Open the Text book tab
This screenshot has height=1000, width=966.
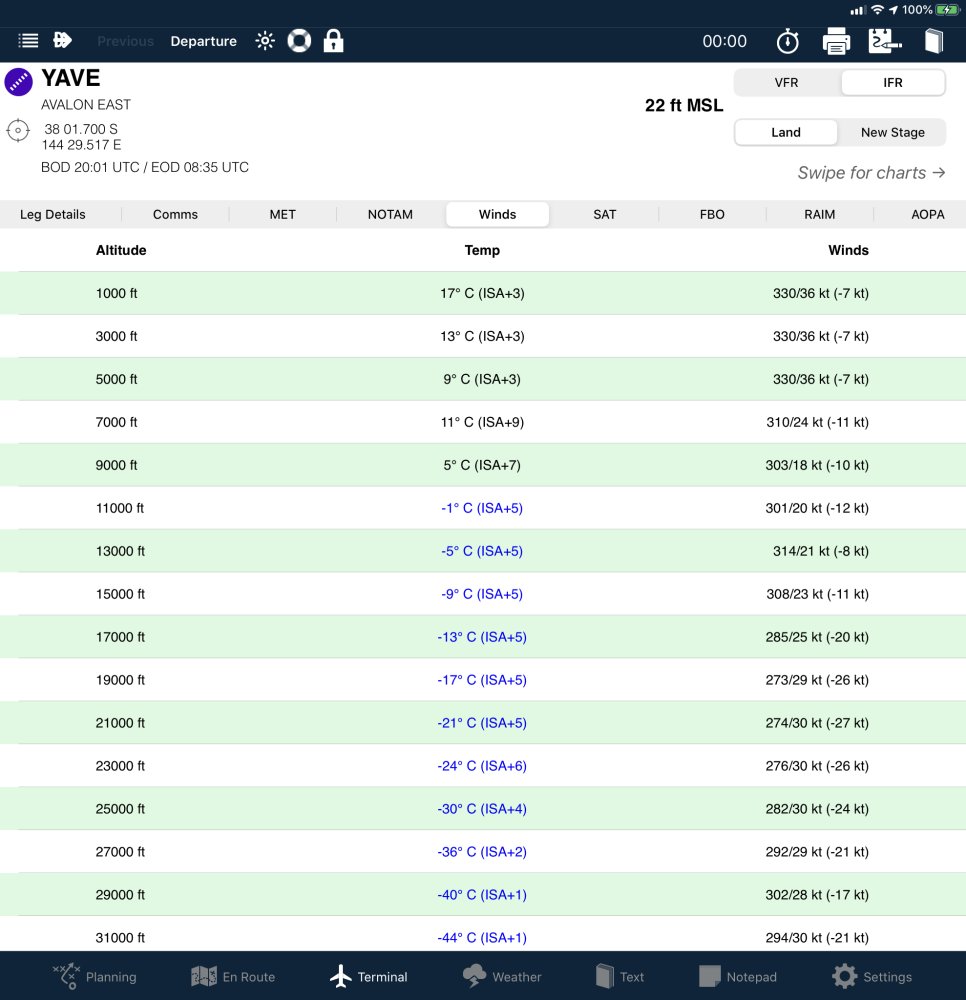620,976
